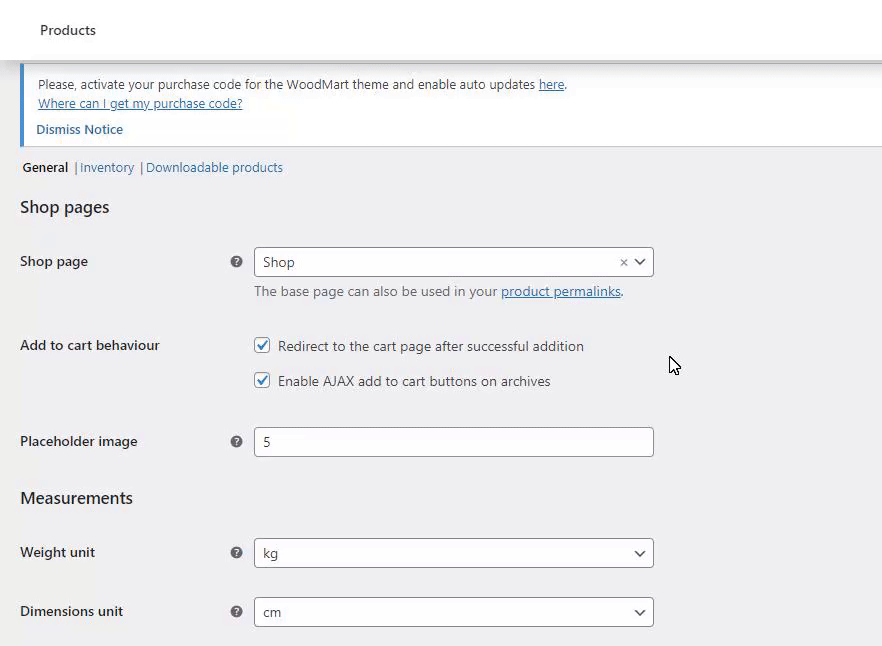Click the Weight unit help tooltip icon
This screenshot has width=882, height=646.
(x=236, y=553)
